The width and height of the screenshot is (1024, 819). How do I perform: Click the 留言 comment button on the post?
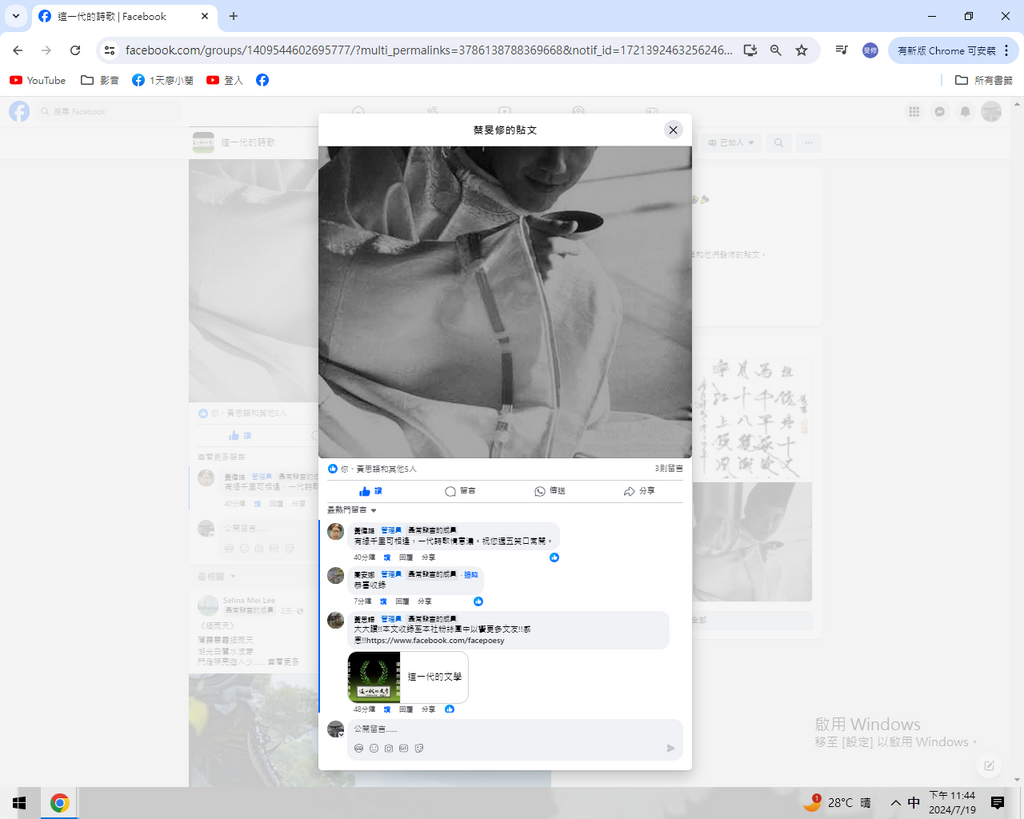tap(460, 491)
